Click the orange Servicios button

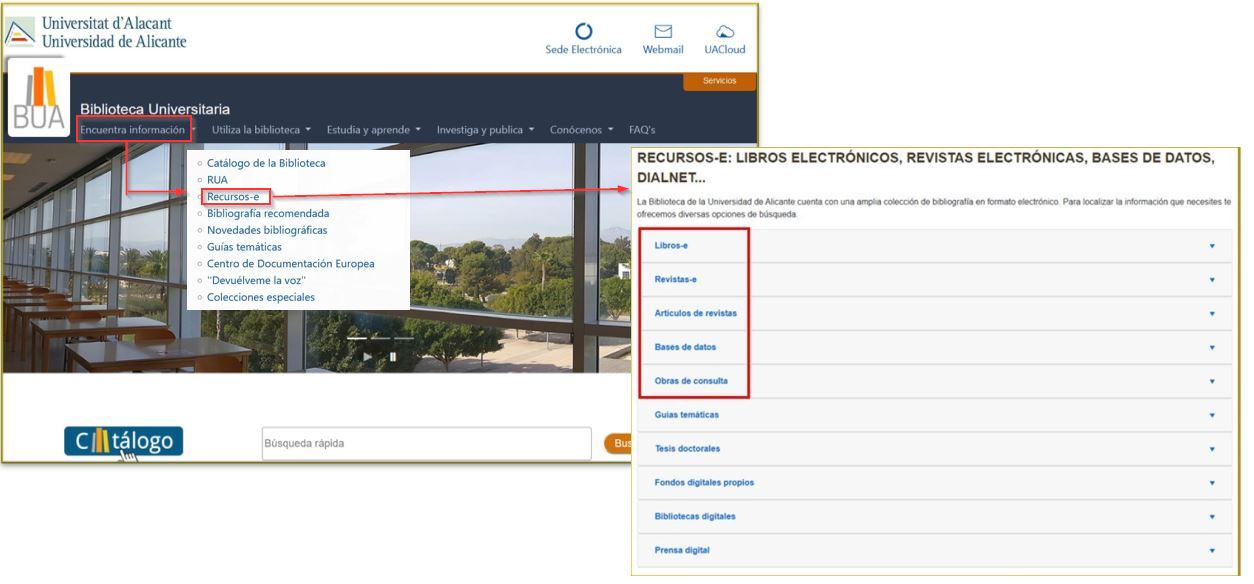[719, 81]
